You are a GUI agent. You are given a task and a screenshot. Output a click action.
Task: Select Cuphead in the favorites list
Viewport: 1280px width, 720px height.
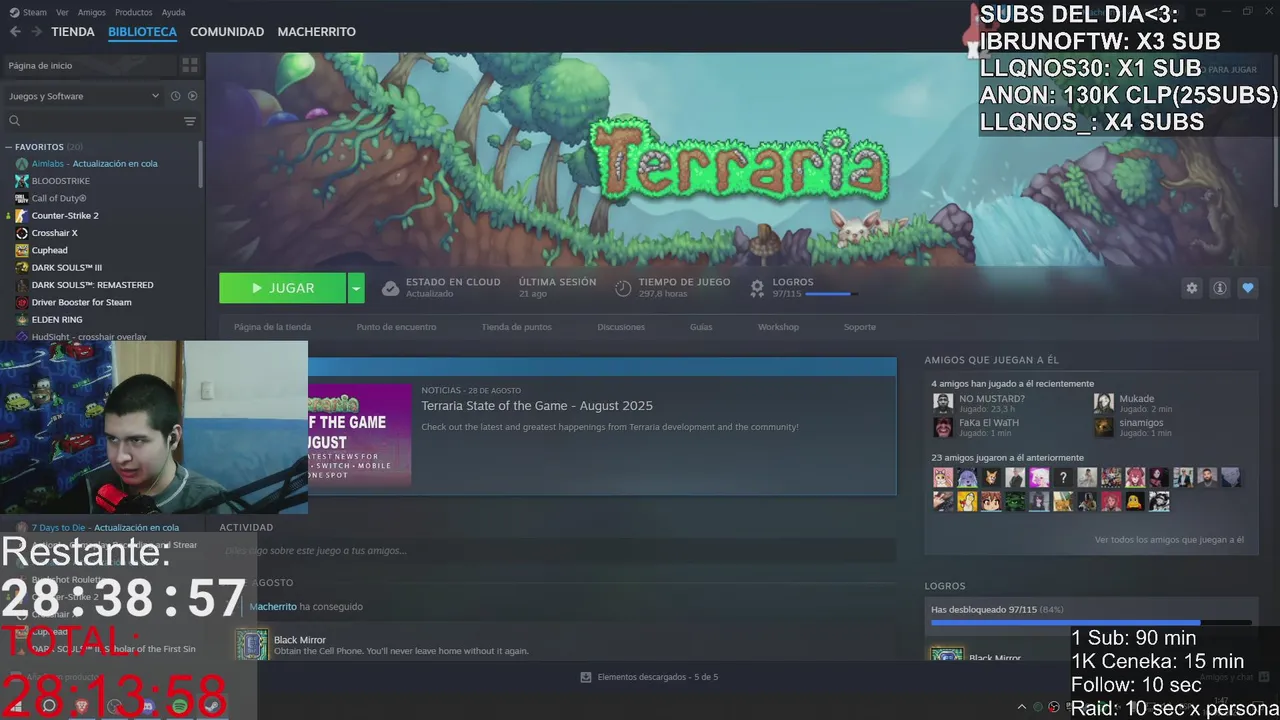pyautogui.click(x=49, y=250)
